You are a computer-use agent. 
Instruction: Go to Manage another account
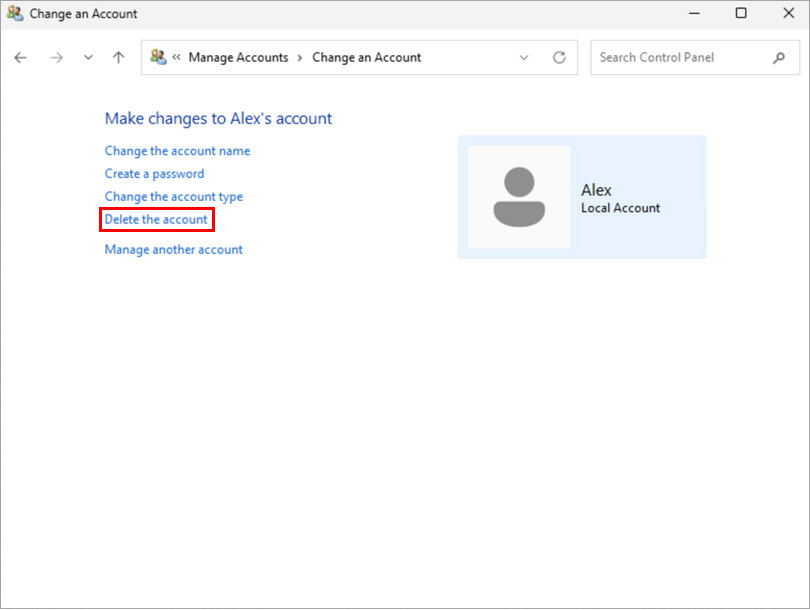click(x=174, y=250)
